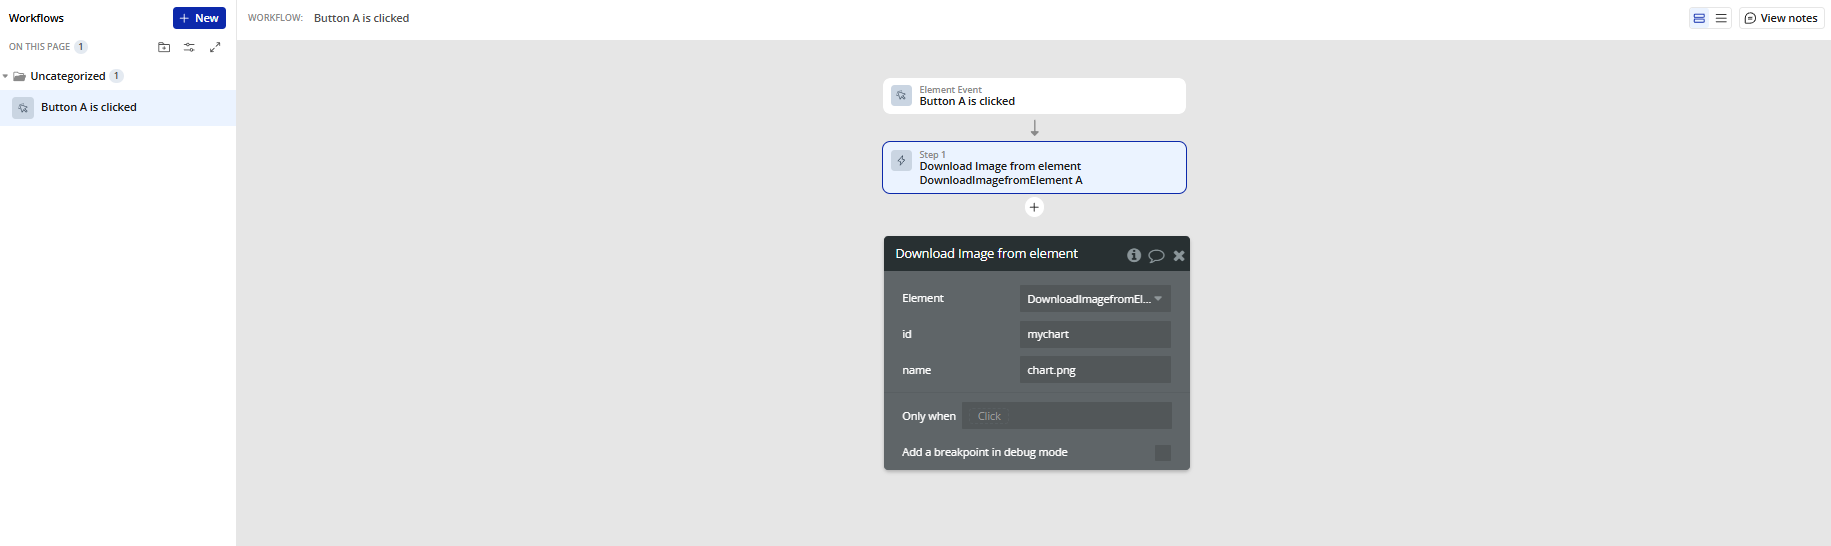Click the New workflow button

click(x=199, y=18)
